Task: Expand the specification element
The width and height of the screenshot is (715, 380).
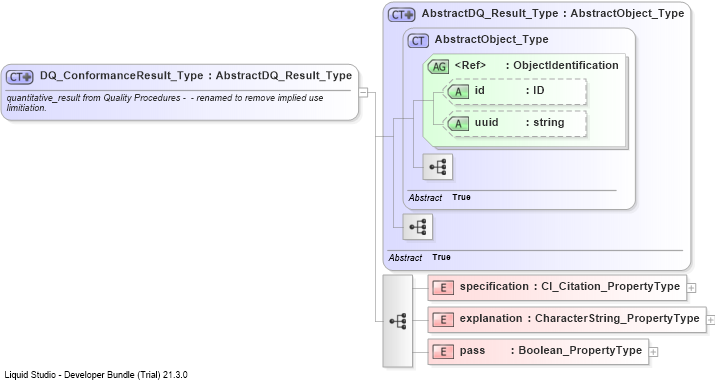Action: coord(692,288)
